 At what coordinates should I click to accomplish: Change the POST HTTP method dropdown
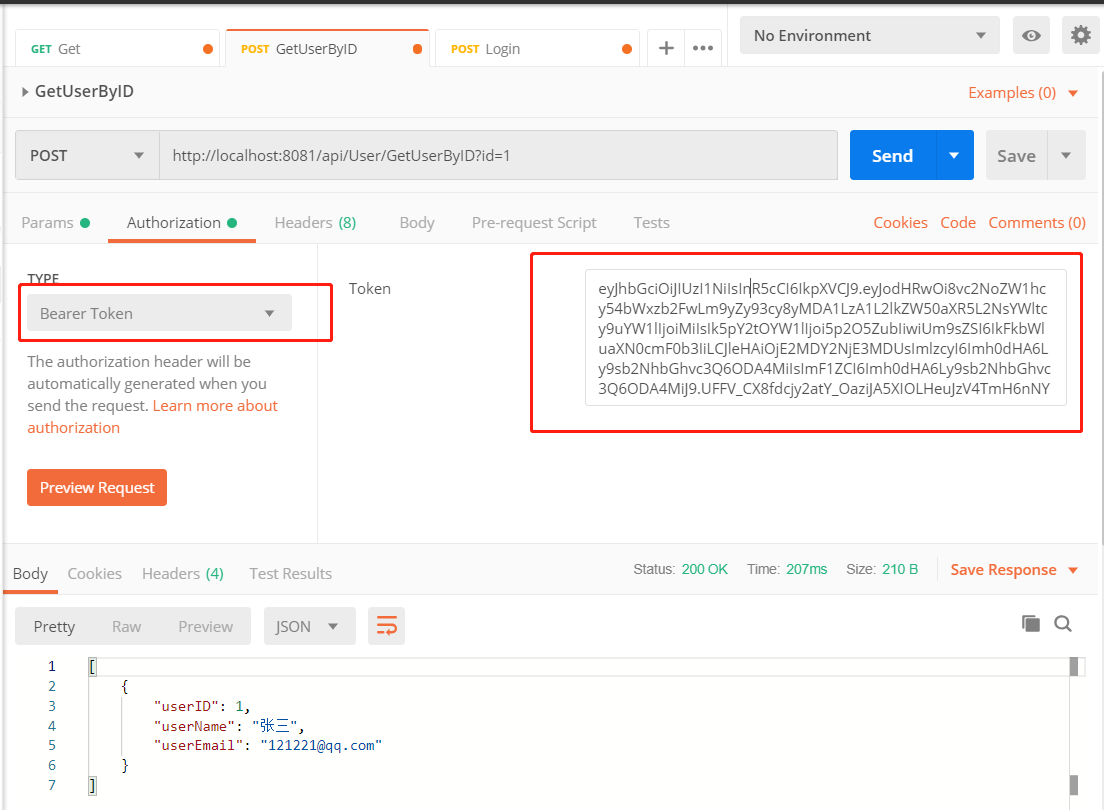pyautogui.click(x=87, y=156)
